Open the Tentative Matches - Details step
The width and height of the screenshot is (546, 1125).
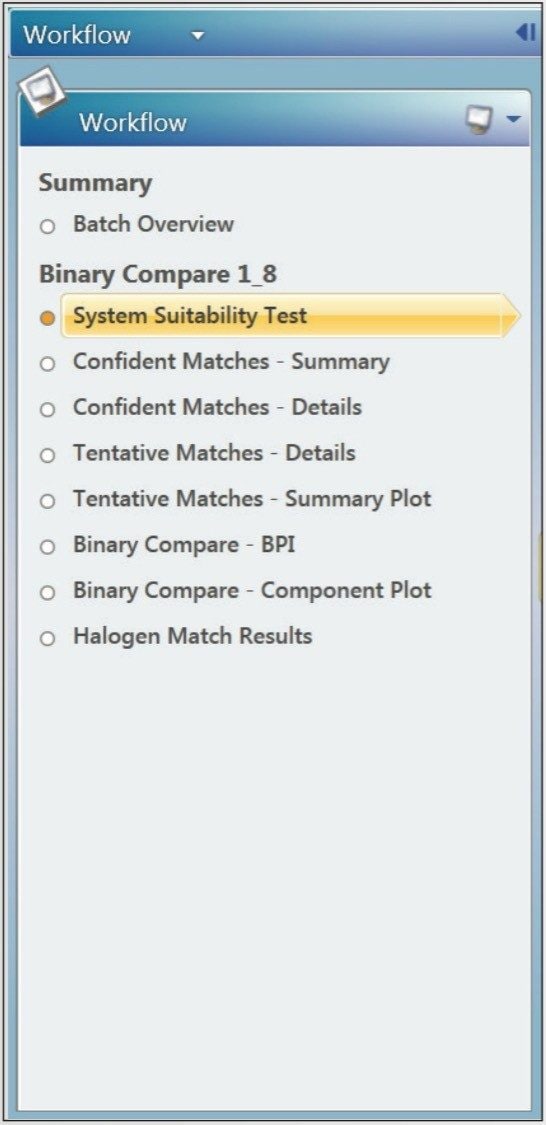pyautogui.click(x=214, y=453)
